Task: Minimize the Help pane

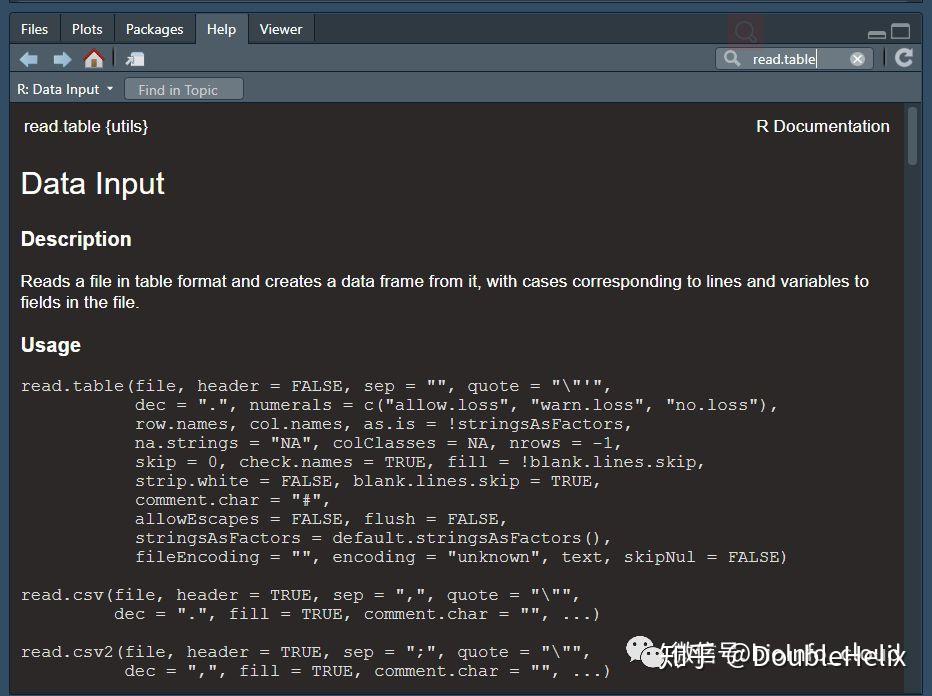Action: (x=877, y=34)
